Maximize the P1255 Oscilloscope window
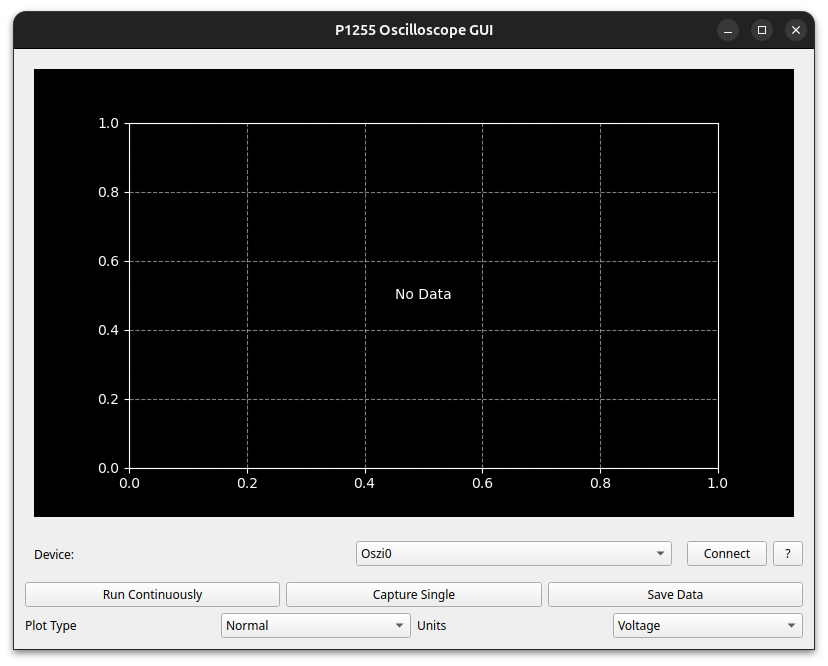Image resolution: width=828 pixels, height=666 pixels. tap(762, 30)
